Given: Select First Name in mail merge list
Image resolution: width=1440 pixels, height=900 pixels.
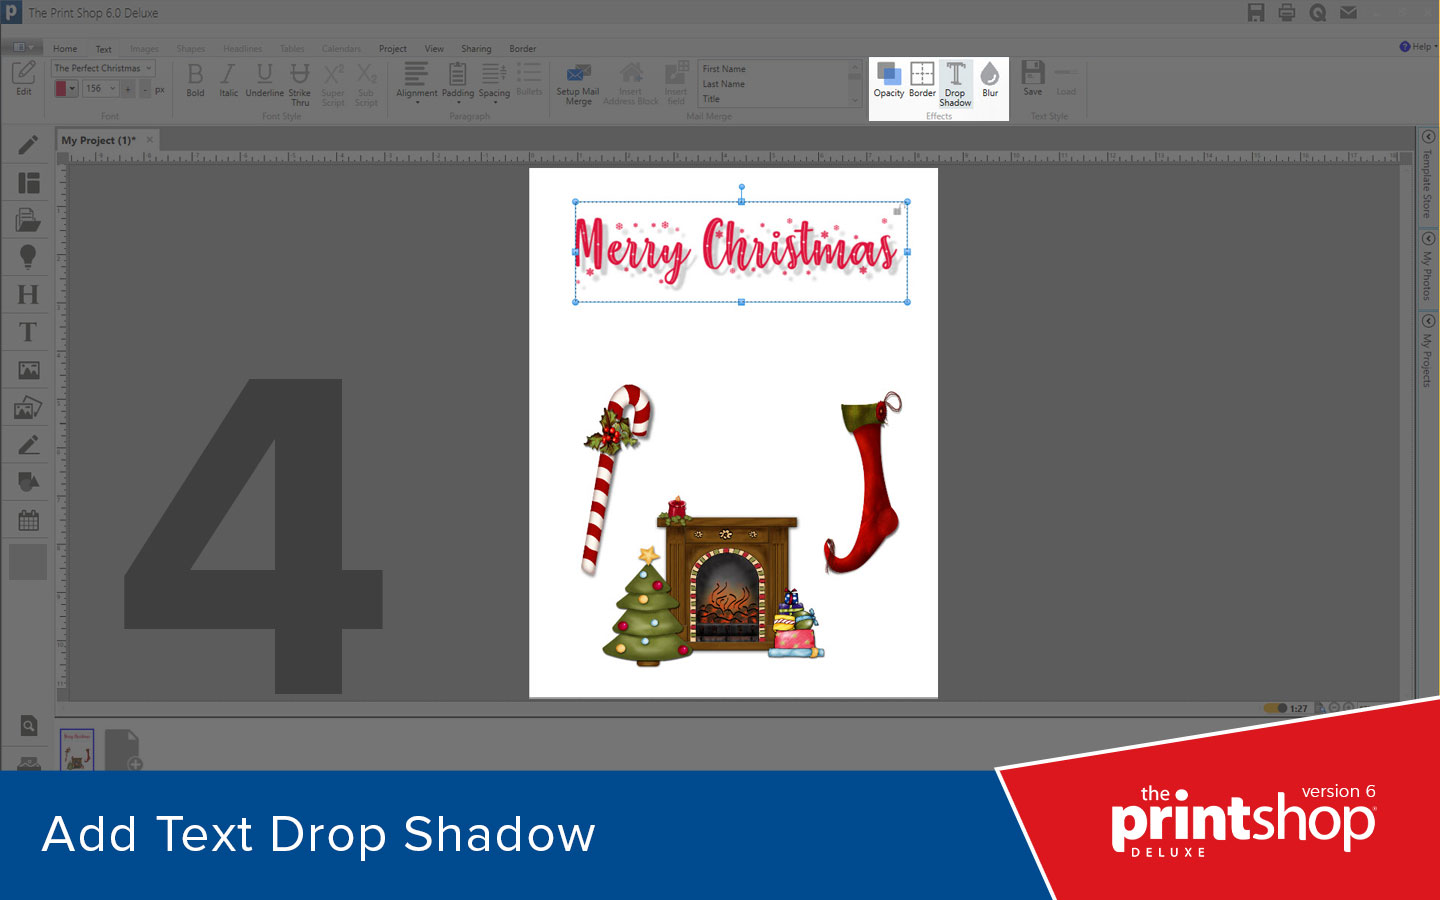Looking at the screenshot, I should [724, 69].
